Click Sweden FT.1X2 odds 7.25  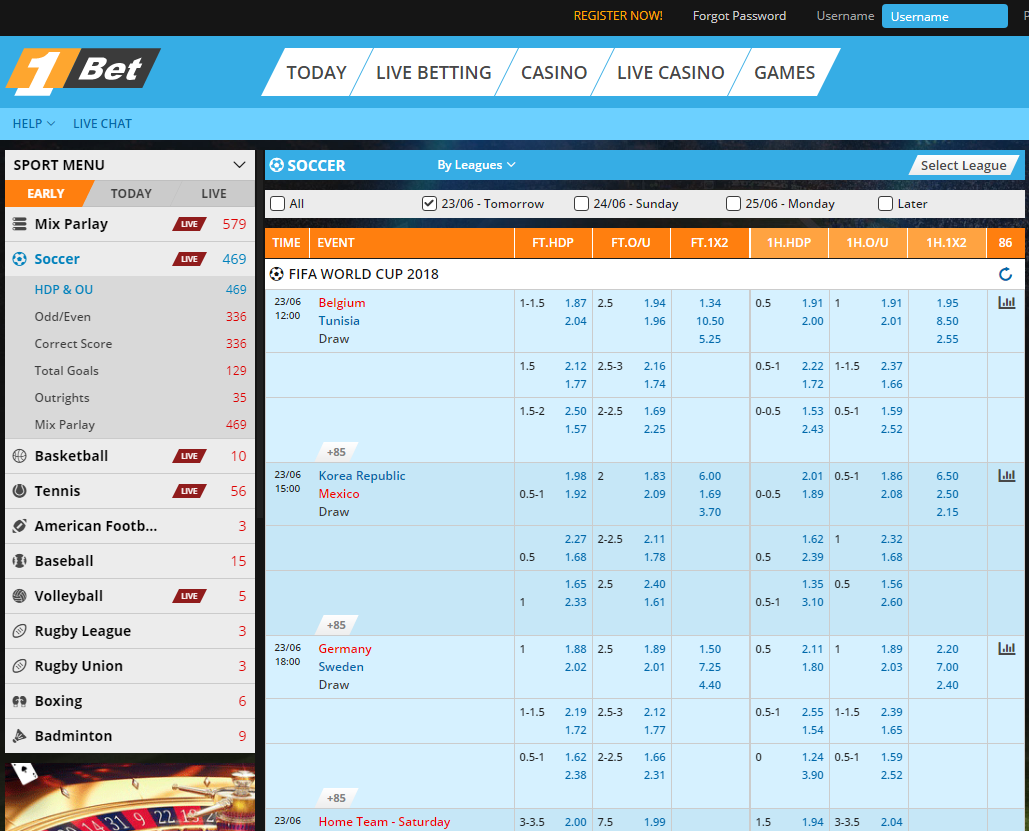click(x=710, y=667)
